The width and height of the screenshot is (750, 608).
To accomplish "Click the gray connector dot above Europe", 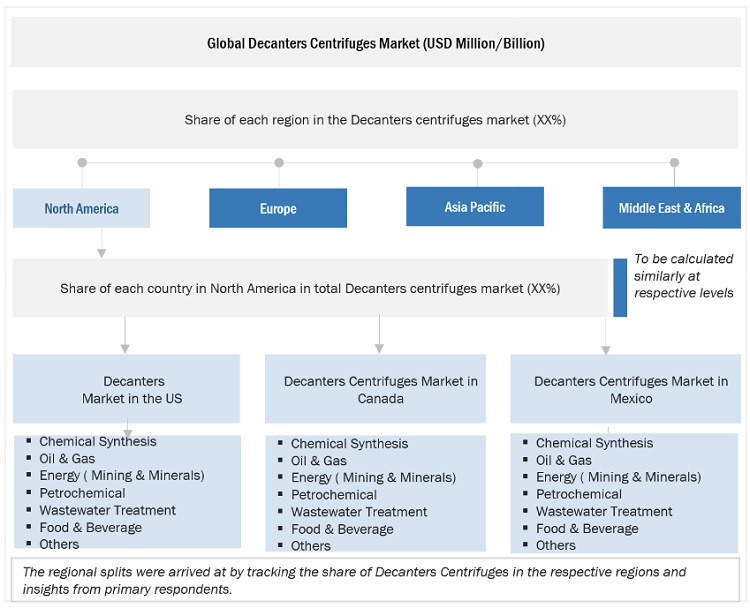I will point(279,163).
